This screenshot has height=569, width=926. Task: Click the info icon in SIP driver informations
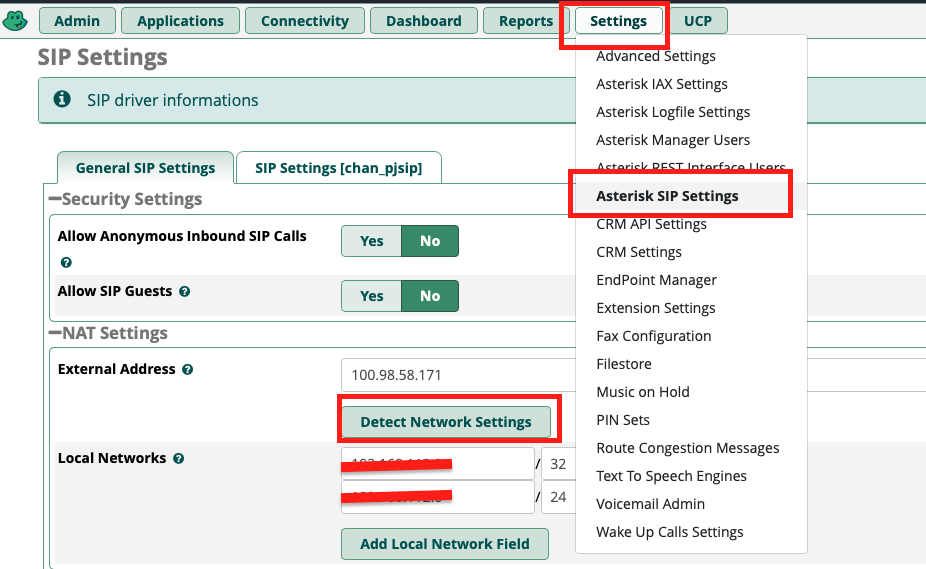[62, 99]
